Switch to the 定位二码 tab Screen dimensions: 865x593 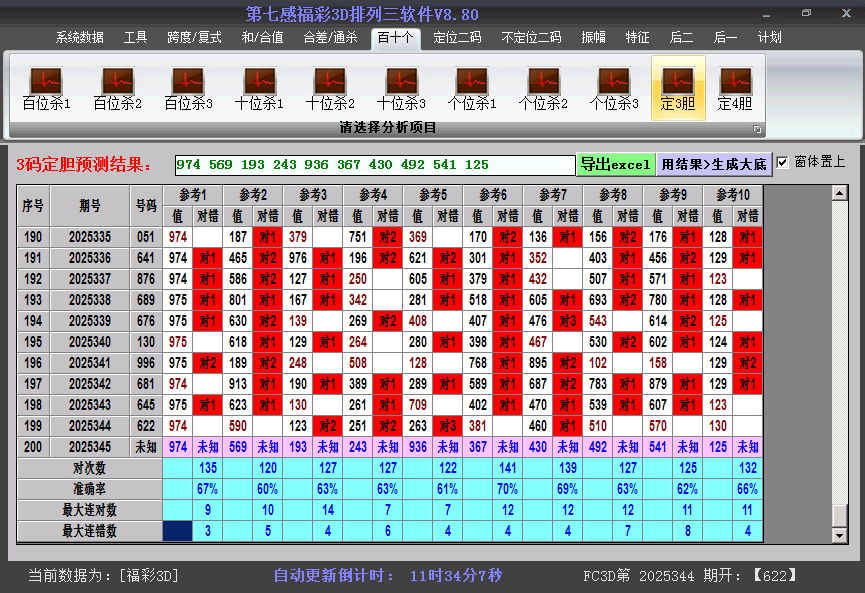(457, 38)
